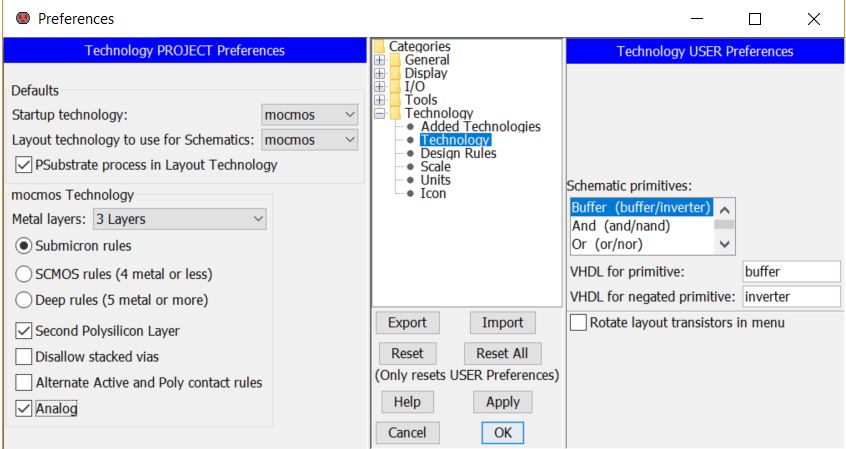
Task: Select SCMOS rules radio button
Action: click(x=24, y=274)
